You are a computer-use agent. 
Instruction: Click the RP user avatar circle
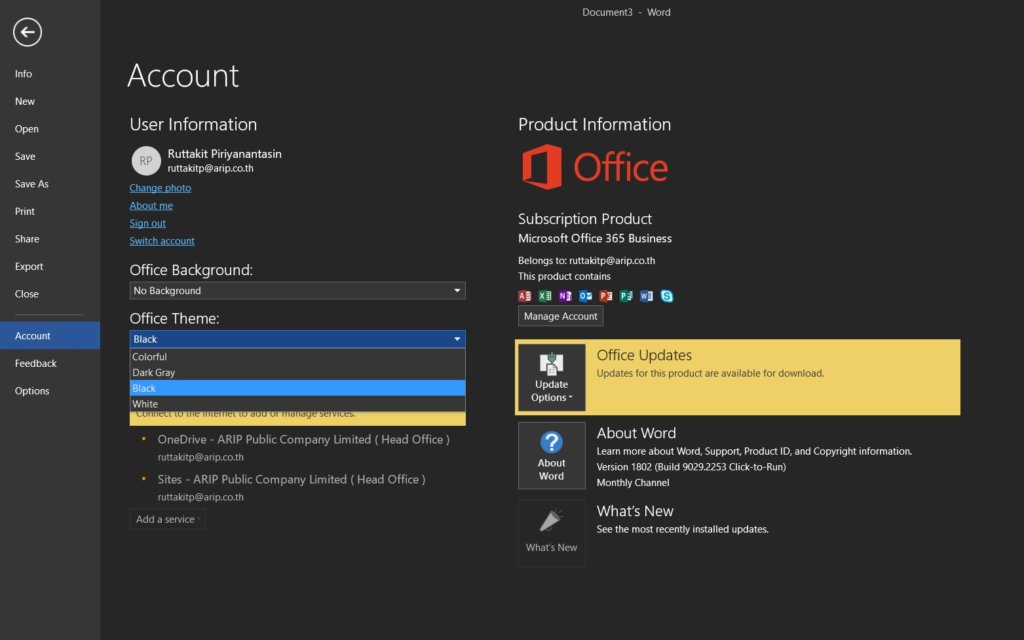(146, 160)
